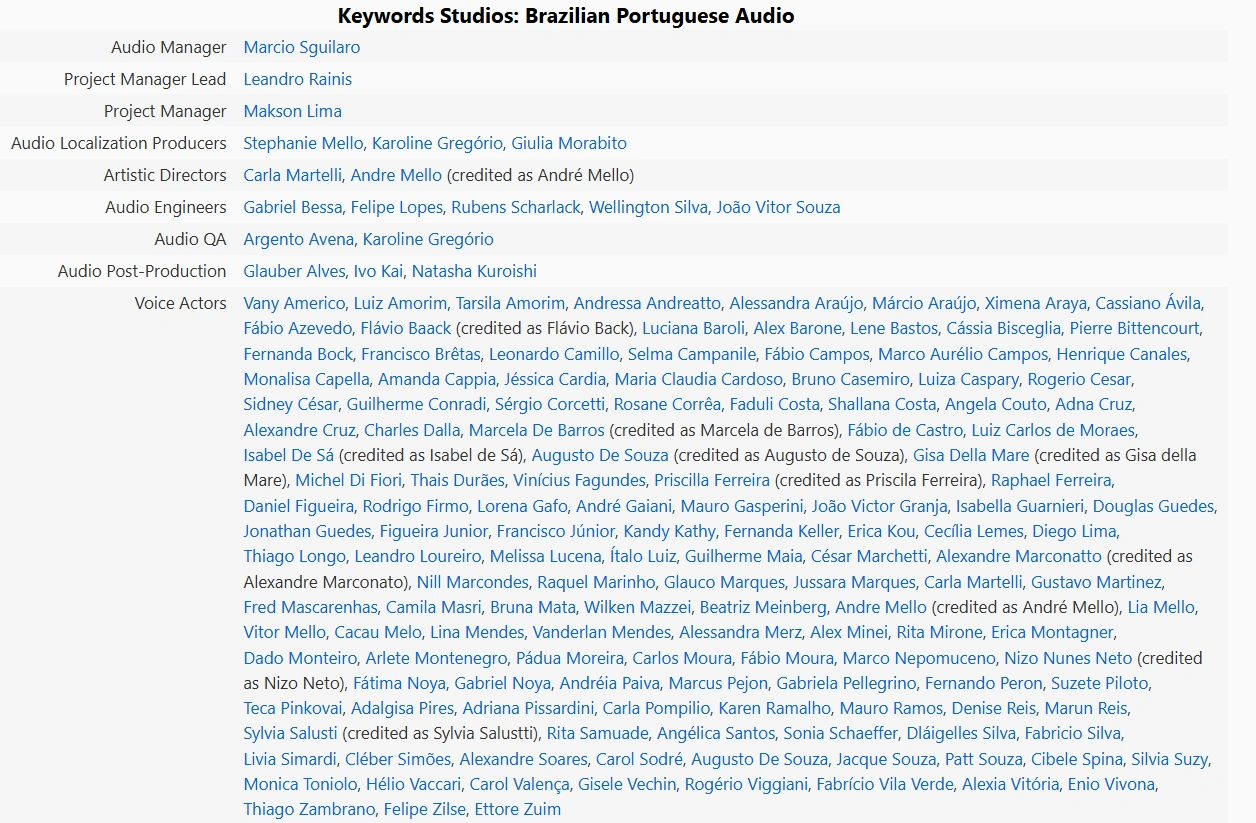Select the Adna Cruz link
The height and width of the screenshot is (823, 1256).
(x=1094, y=404)
